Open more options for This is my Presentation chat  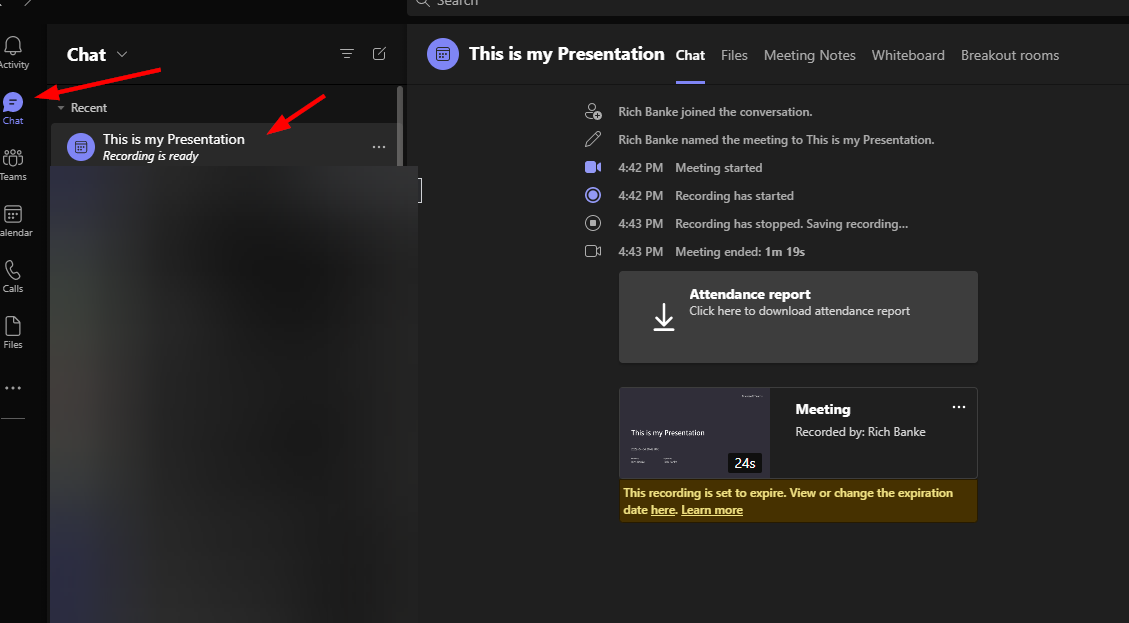pos(379,147)
